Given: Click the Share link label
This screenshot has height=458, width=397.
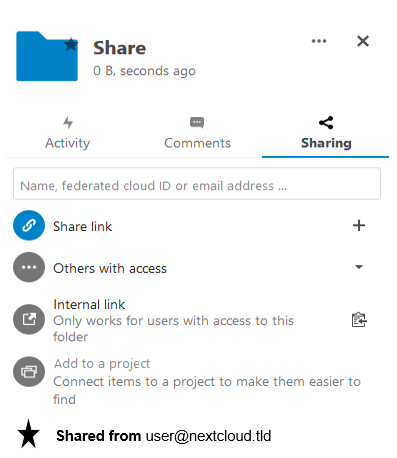Looking at the screenshot, I should 82,226.
